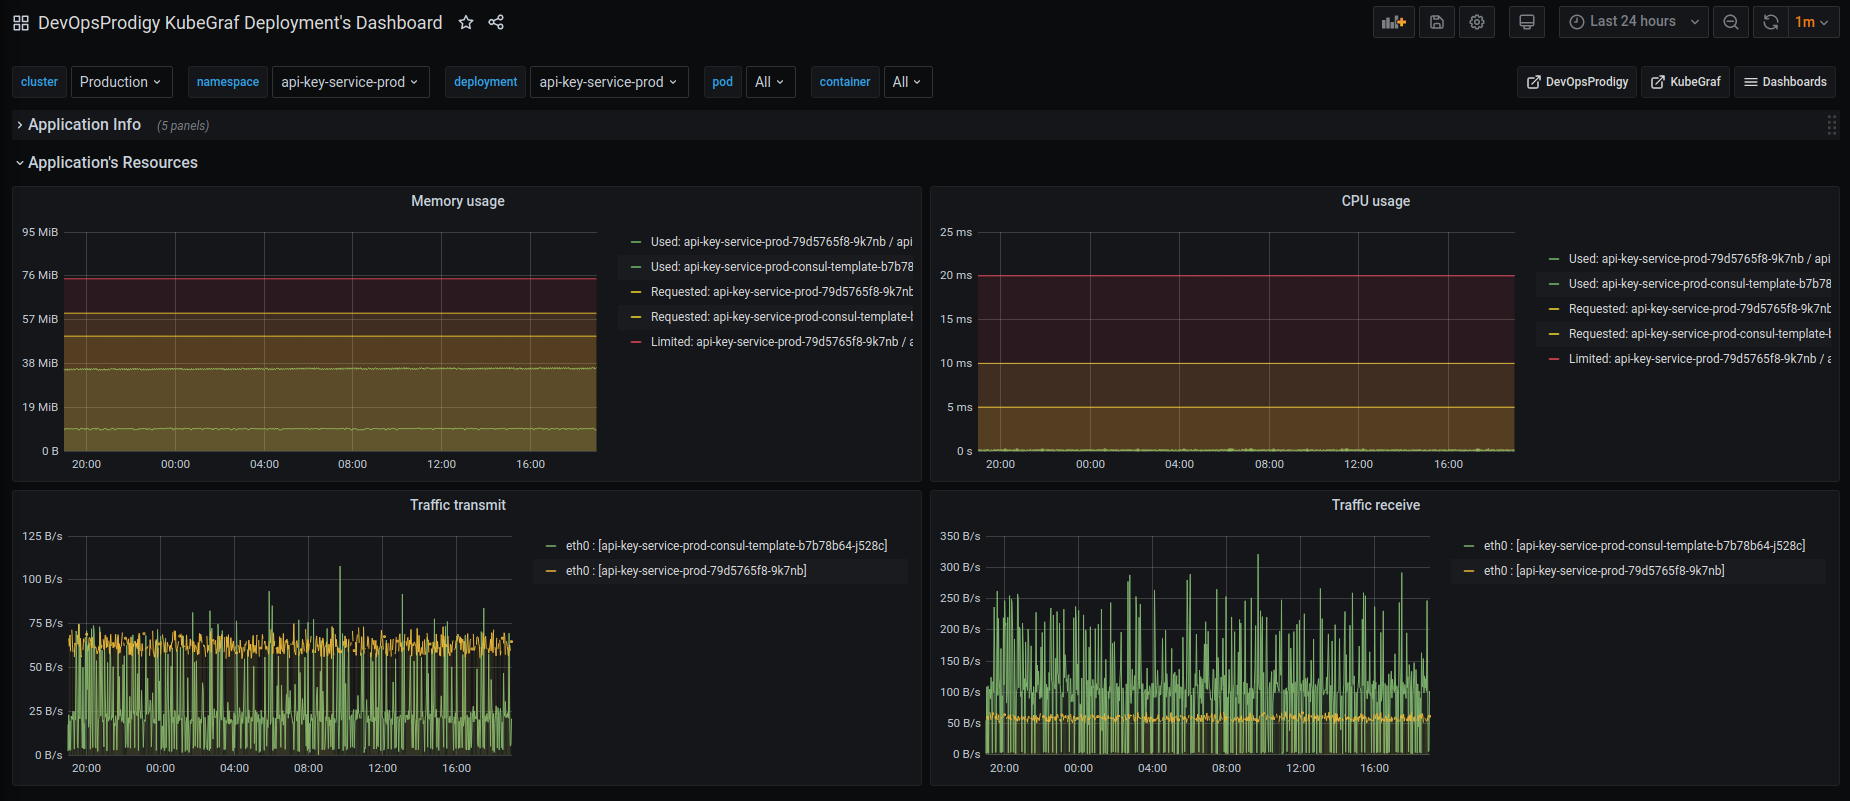
Task: Open the Dashboards links menu
Action: click(1786, 82)
